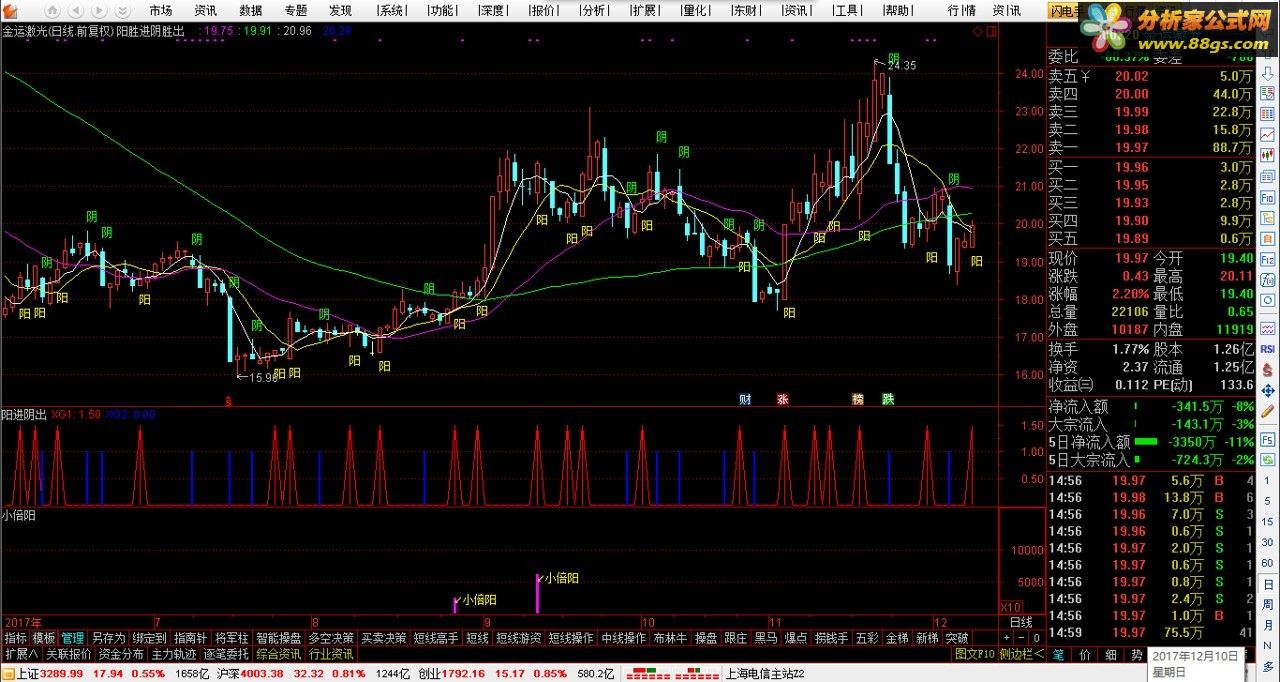This screenshot has width=1280, height=682.
Task: Open the 专题 menu
Action: click(296, 10)
